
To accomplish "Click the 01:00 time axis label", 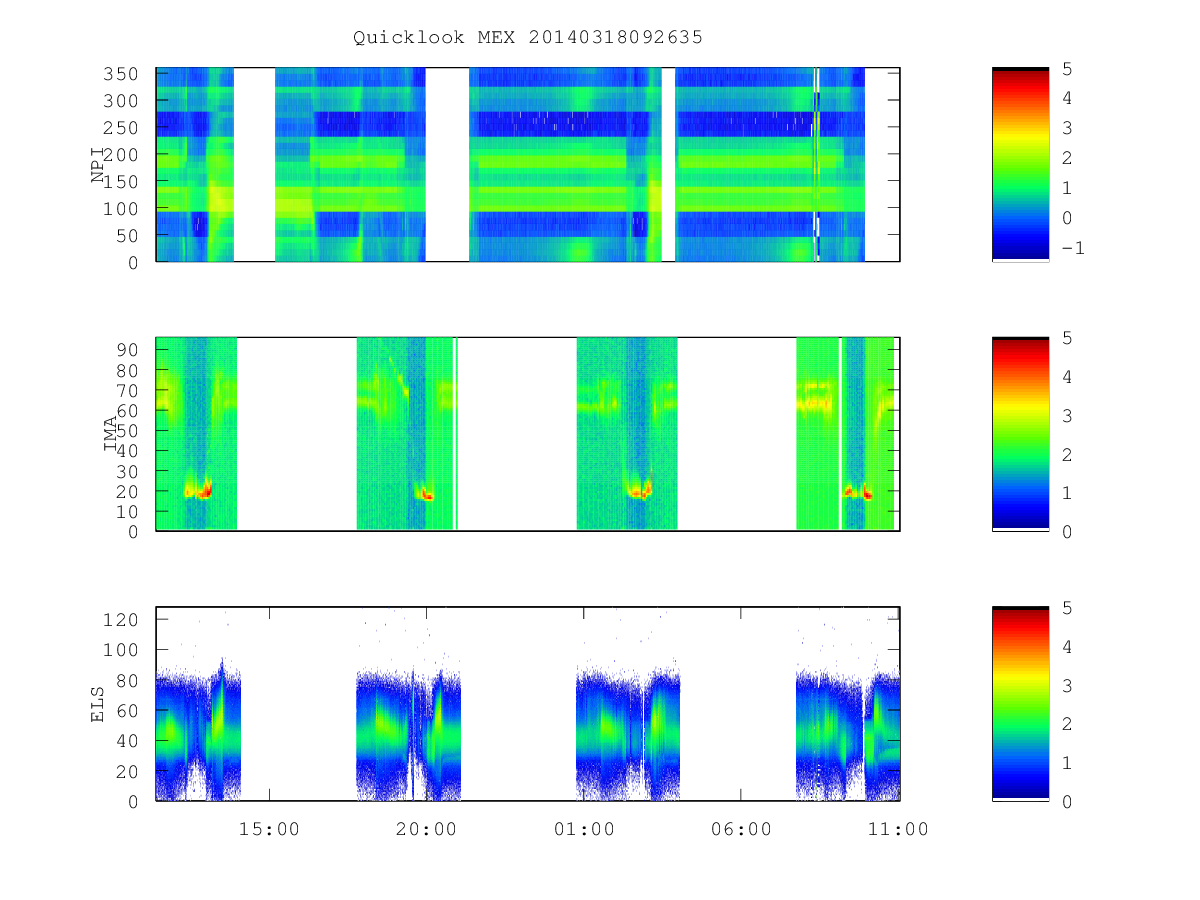I will [585, 829].
